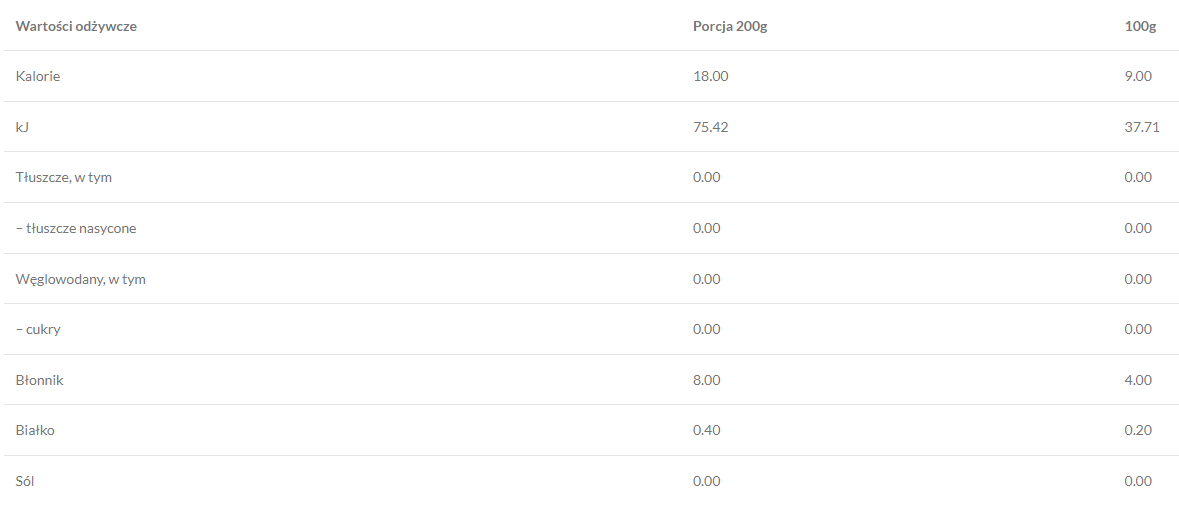Select the 'Kalorie' row label
This screenshot has height=505, width=1179.
point(38,76)
